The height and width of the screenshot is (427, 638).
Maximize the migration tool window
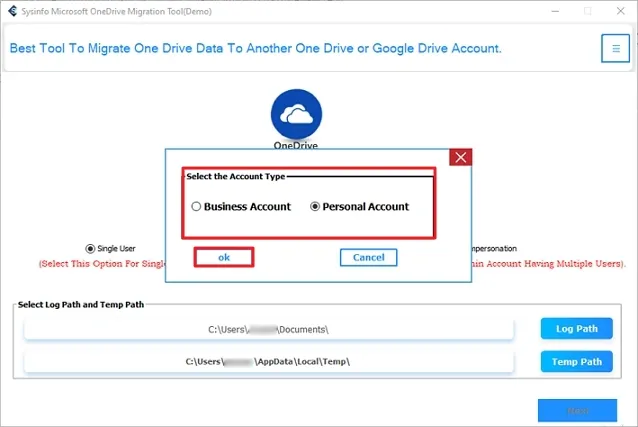588,11
